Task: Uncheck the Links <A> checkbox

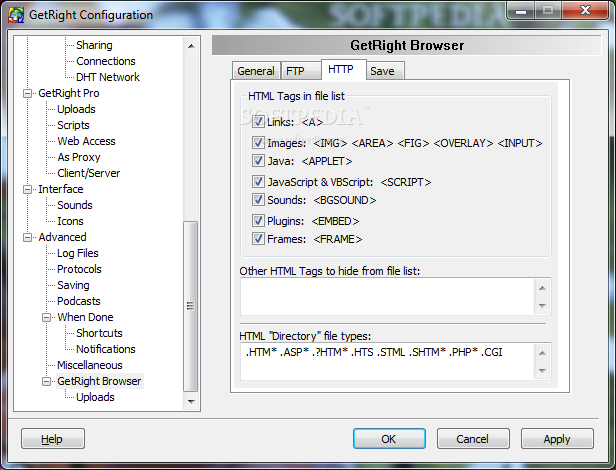Action: click(x=258, y=122)
